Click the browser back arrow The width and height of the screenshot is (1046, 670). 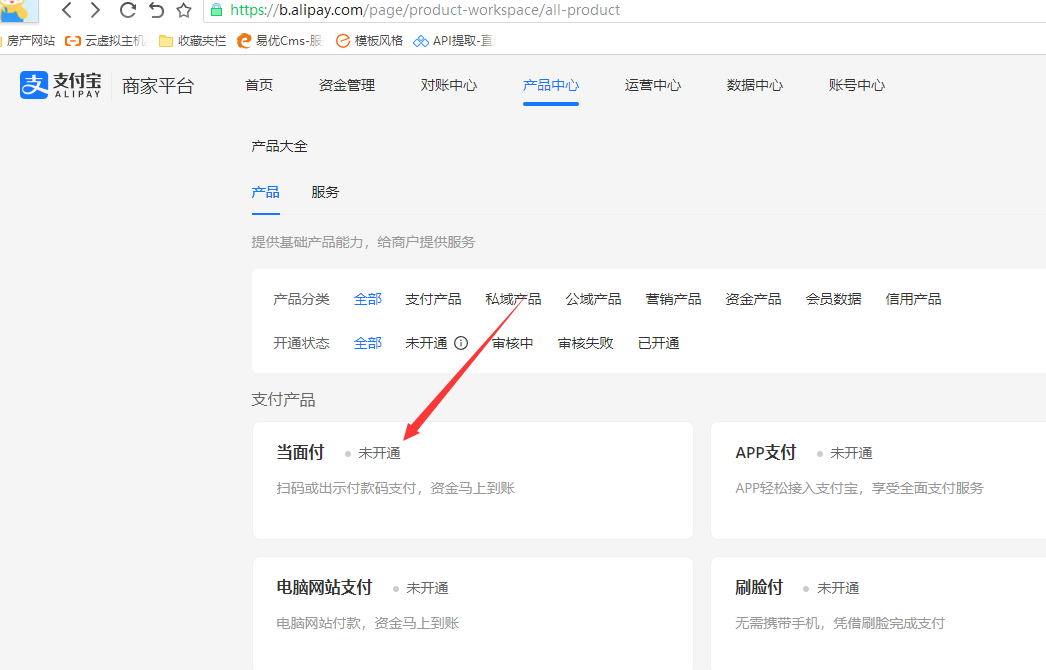66,10
